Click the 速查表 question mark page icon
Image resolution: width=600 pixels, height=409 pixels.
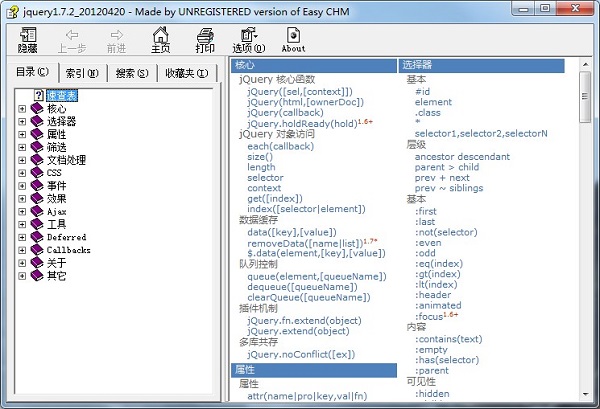[39, 95]
